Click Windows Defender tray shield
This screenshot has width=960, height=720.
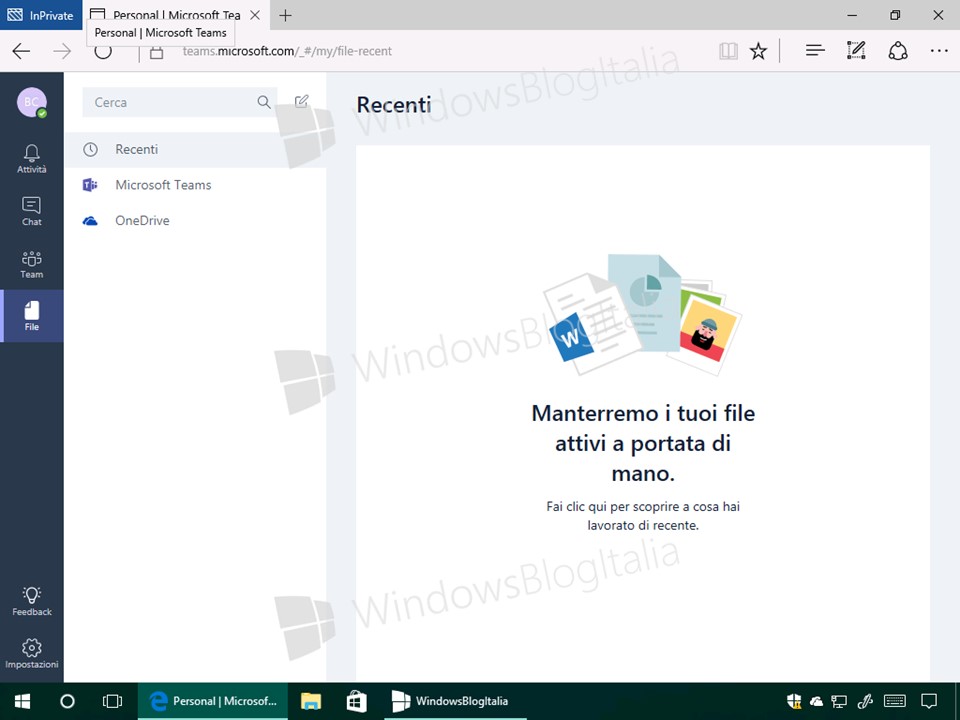[x=794, y=701]
